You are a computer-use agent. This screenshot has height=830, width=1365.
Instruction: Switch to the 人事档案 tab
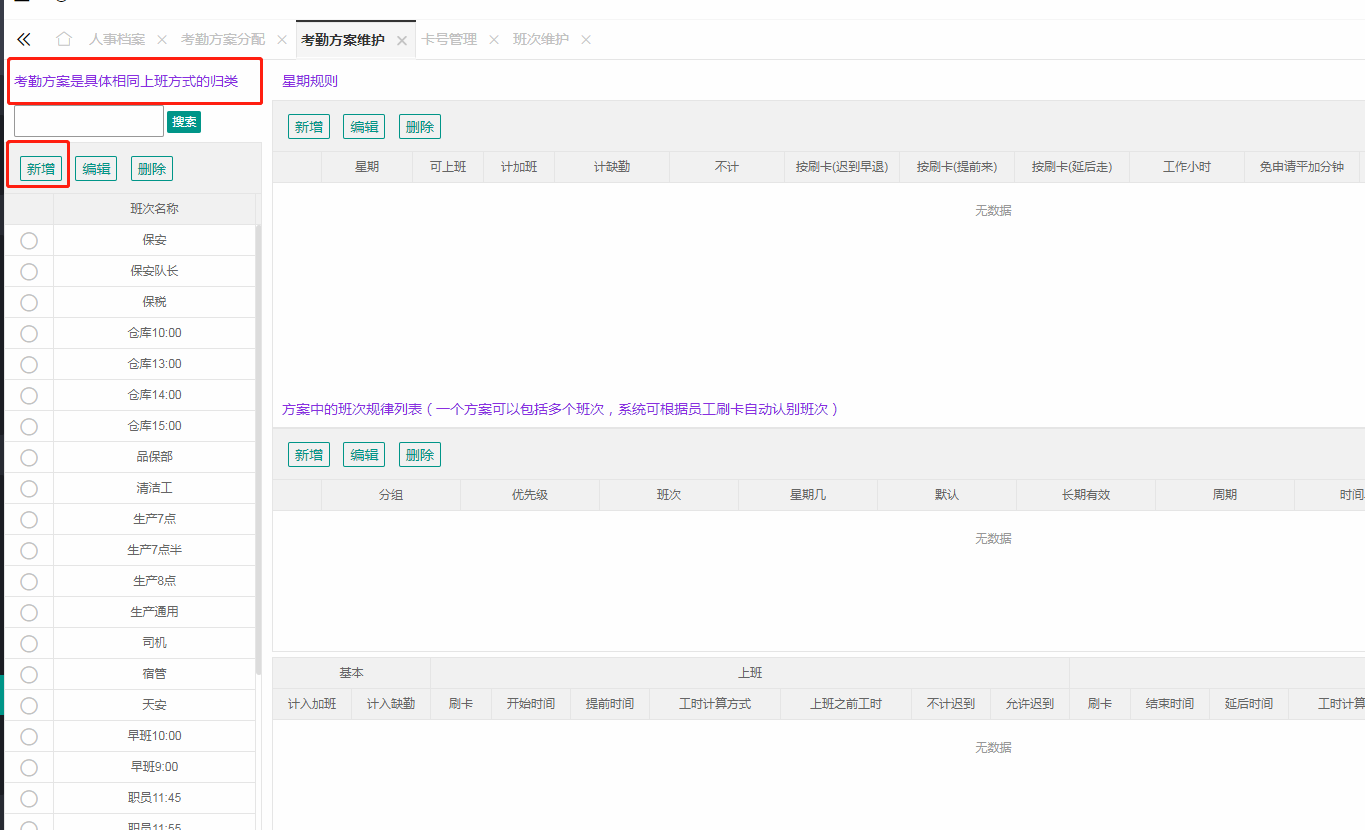117,39
